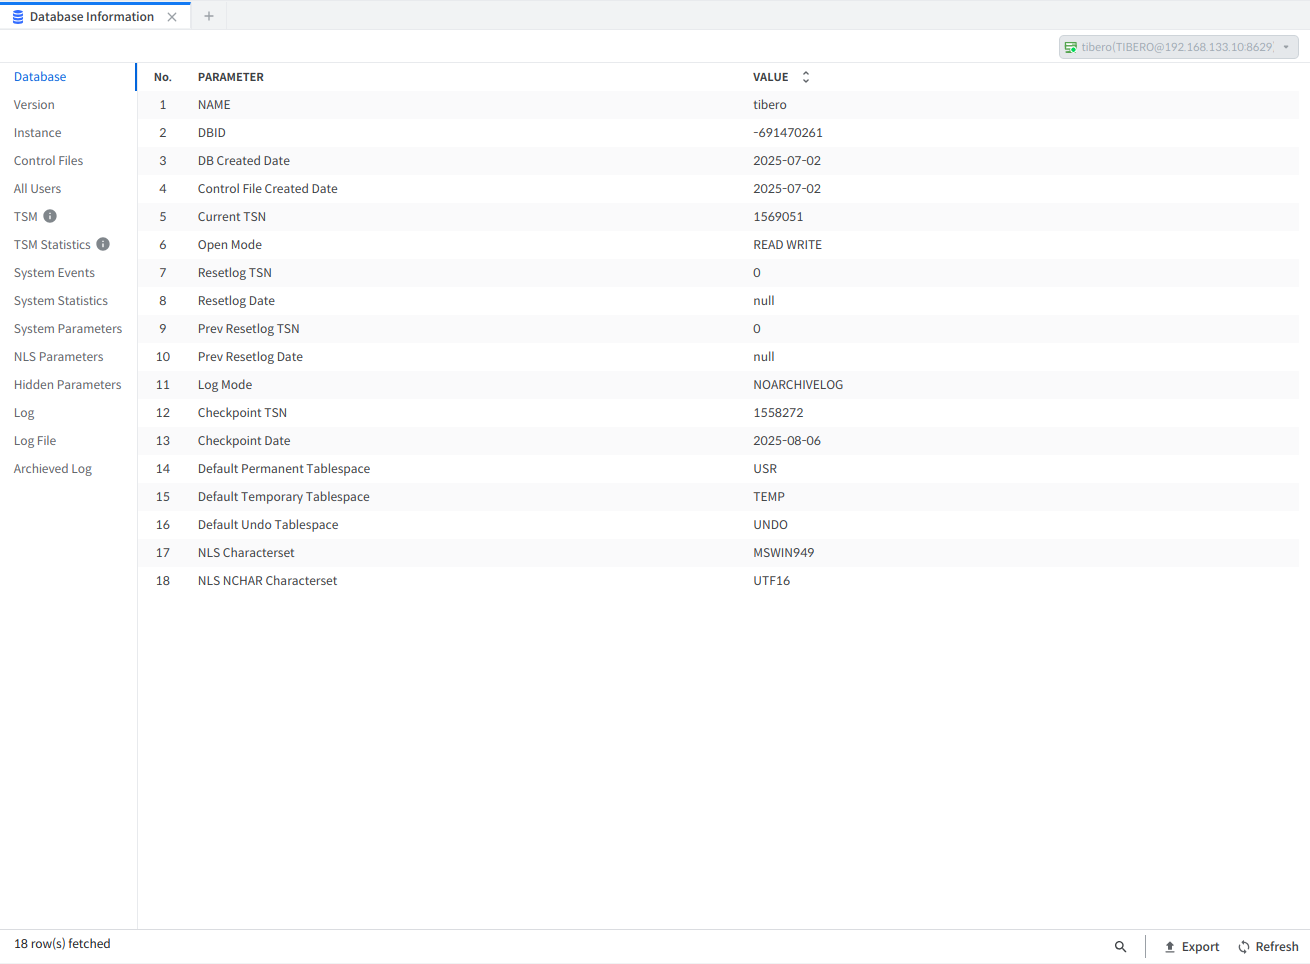
Task: Click the info icon beside TSM
Action: [50, 216]
